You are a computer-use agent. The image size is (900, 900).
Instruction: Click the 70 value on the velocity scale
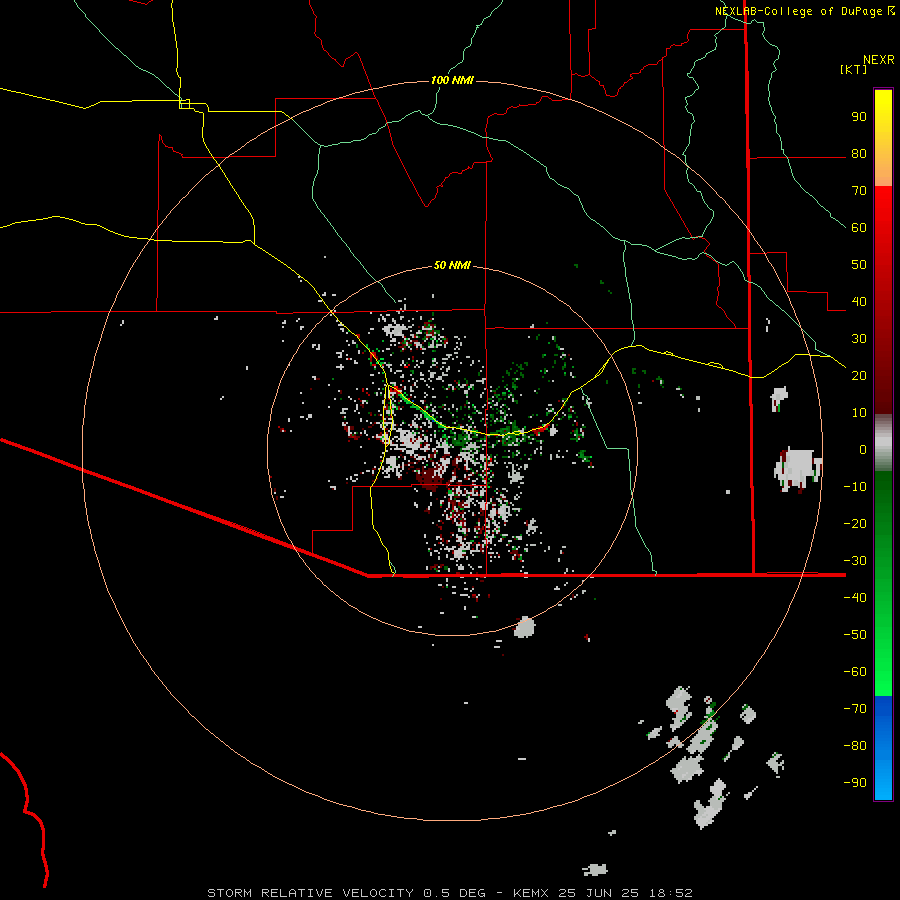tap(859, 191)
